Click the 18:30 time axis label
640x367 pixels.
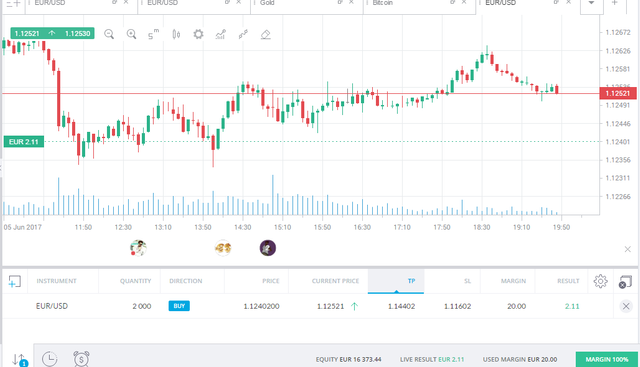482,227
